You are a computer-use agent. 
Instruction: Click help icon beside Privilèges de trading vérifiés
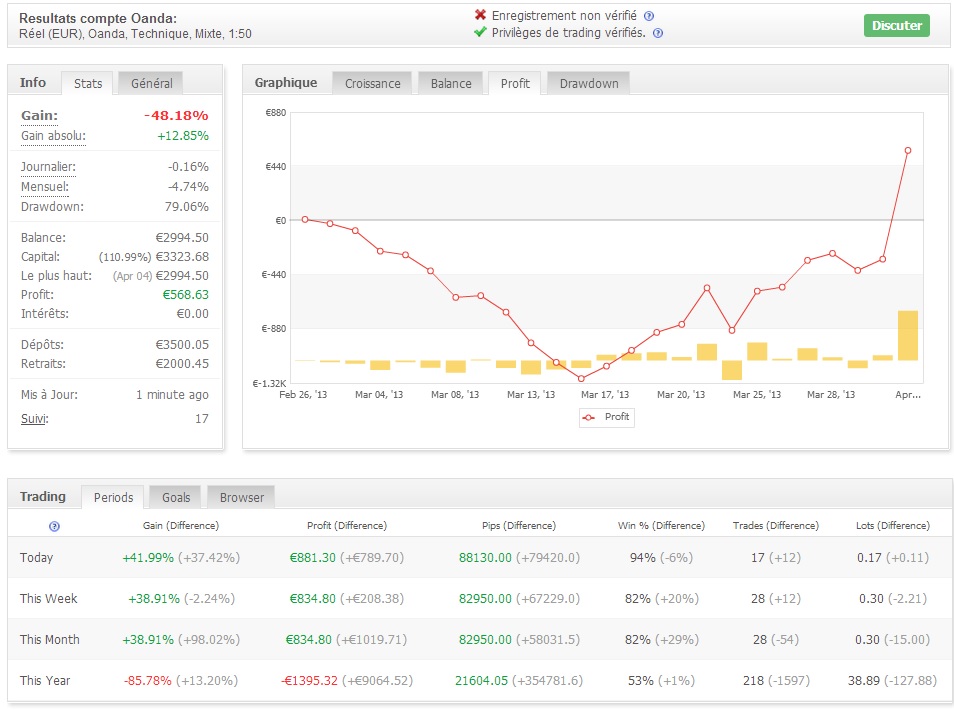658,33
